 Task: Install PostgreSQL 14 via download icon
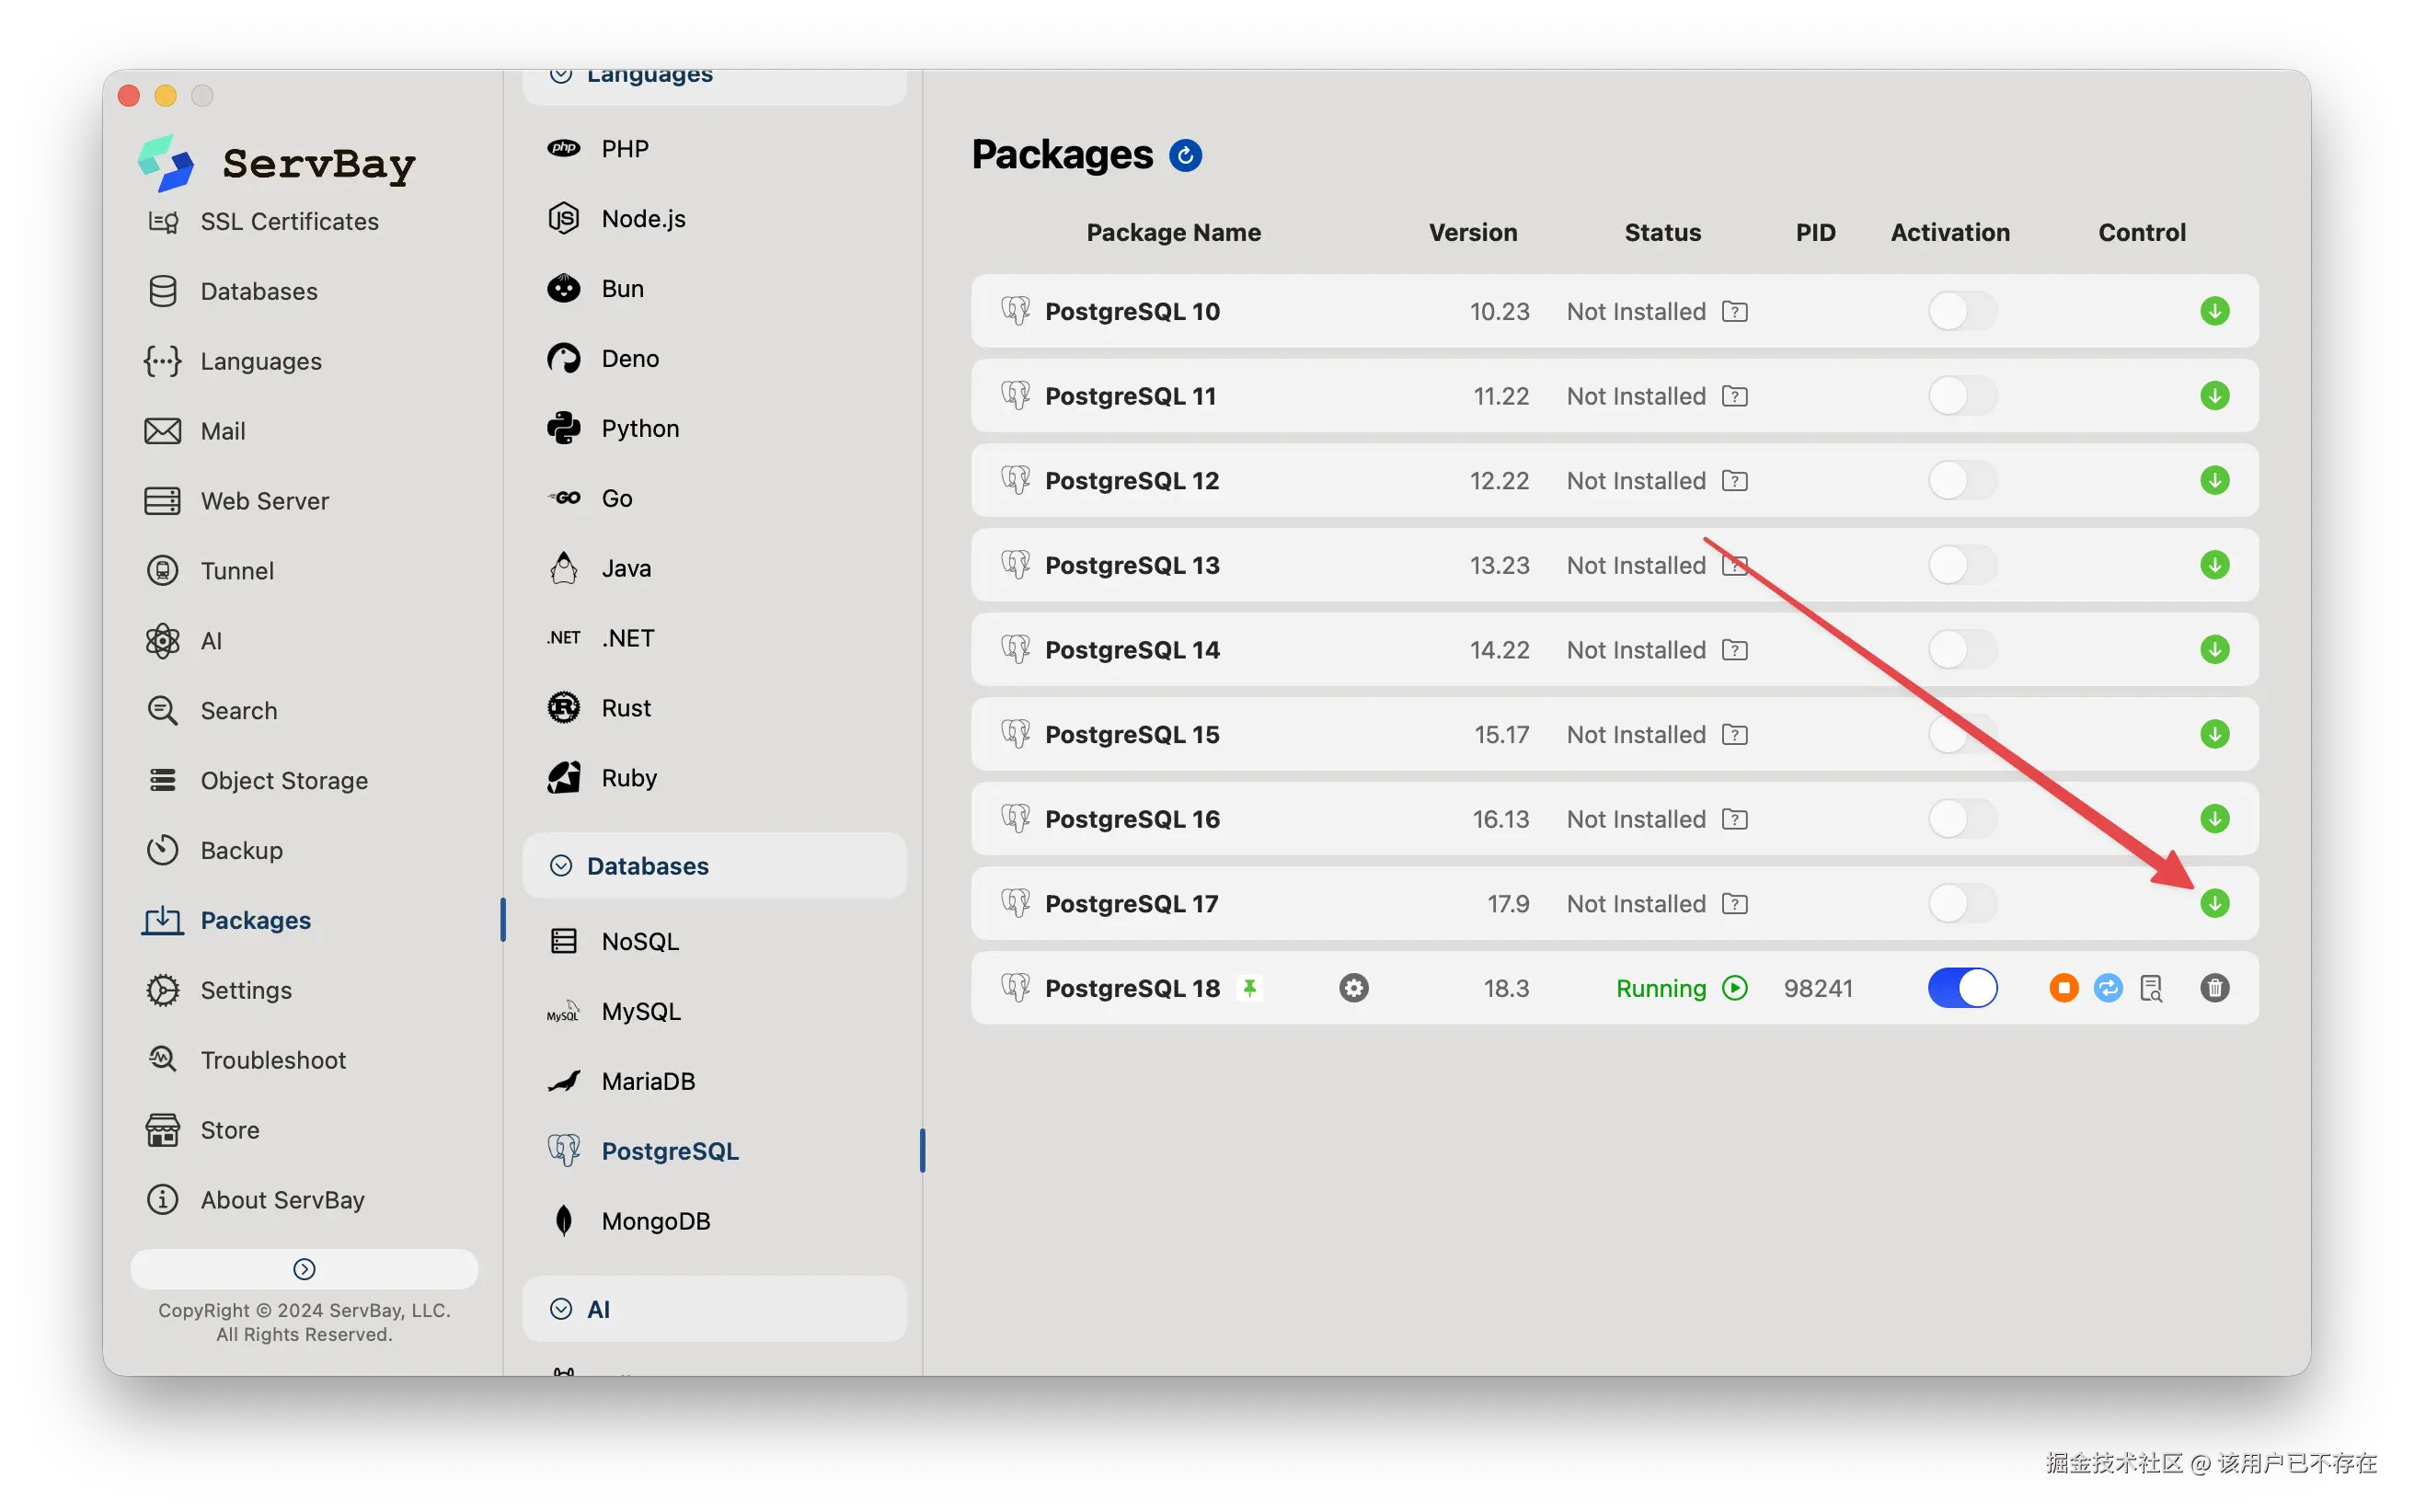[2214, 650]
